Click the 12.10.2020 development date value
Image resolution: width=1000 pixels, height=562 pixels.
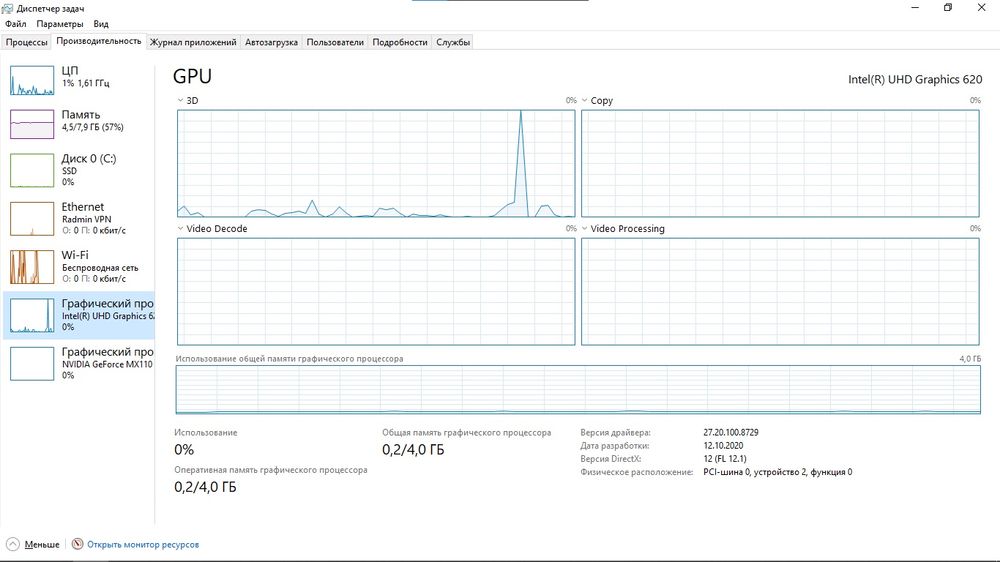[x=723, y=446]
